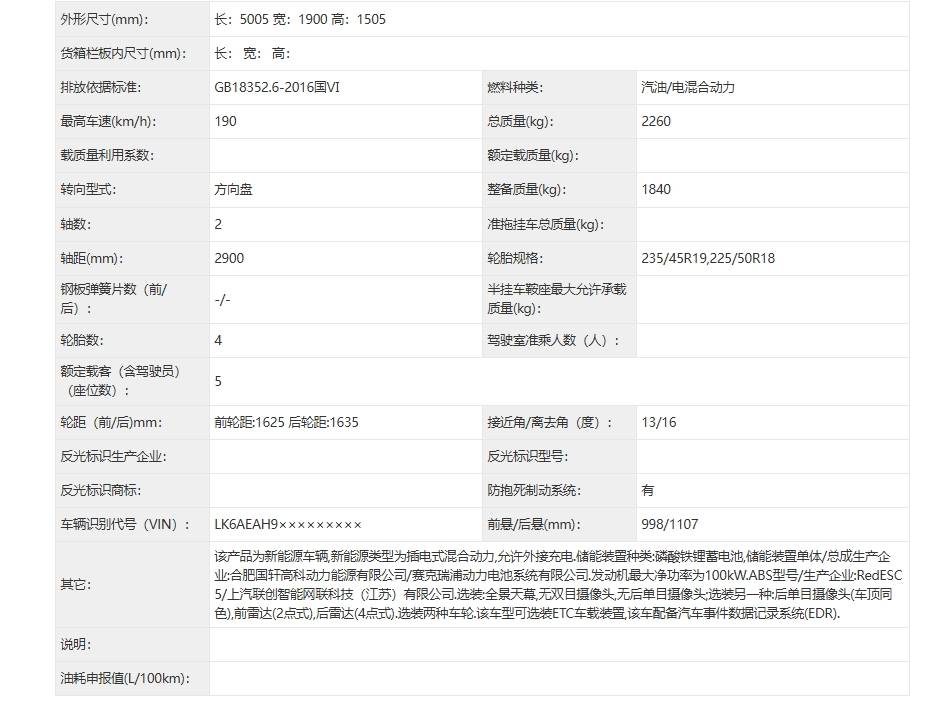Click the tire spec 235/45R19,225/50R18
This screenshot has height=707, width=941.
pyautogui.click(x=707, y=257)
